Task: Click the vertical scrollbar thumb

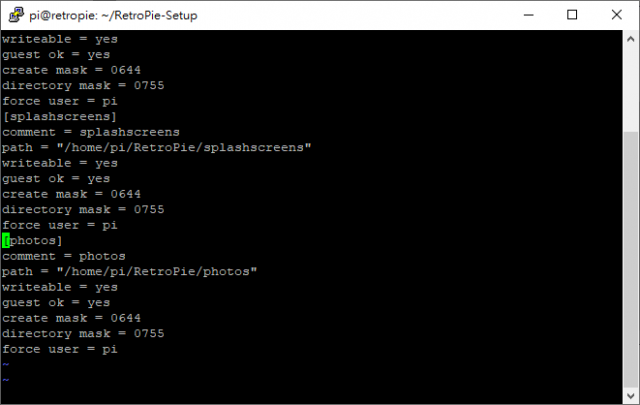Action: (x=631, y=259)
